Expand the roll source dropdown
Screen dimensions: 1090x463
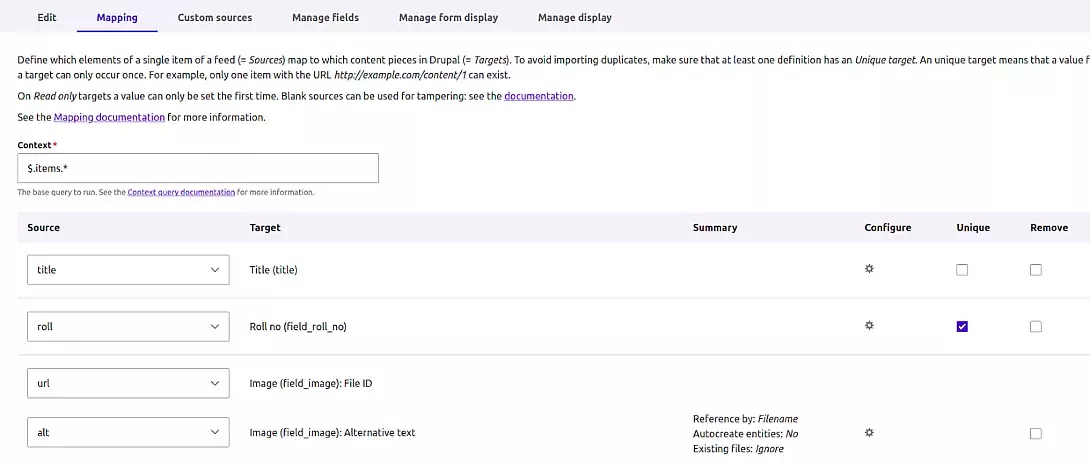pos(128,326)
